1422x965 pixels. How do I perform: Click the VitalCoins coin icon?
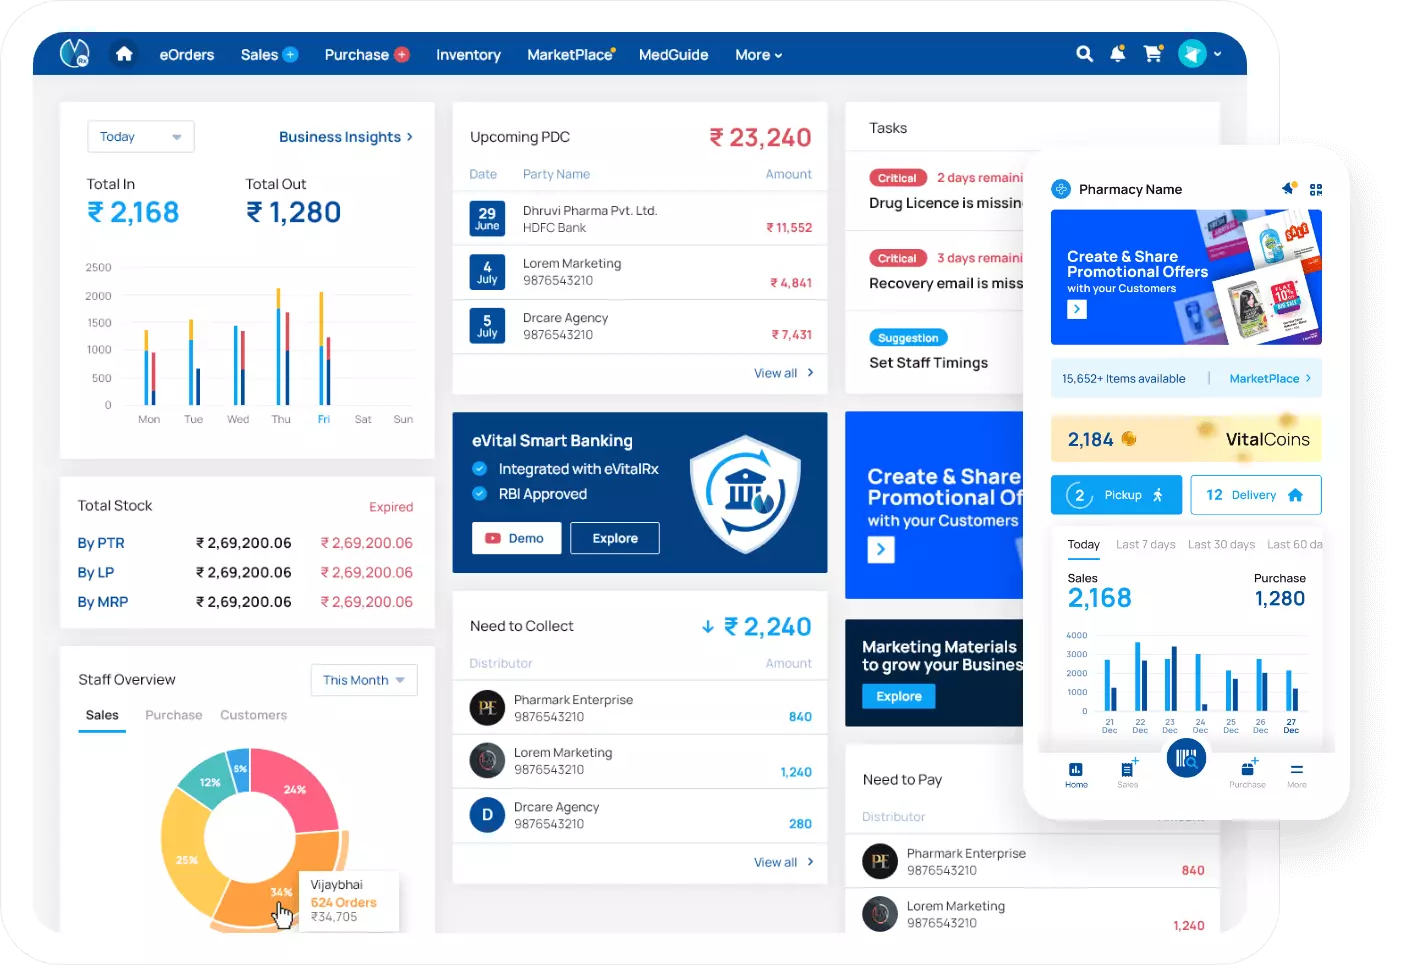[1129, 439]
